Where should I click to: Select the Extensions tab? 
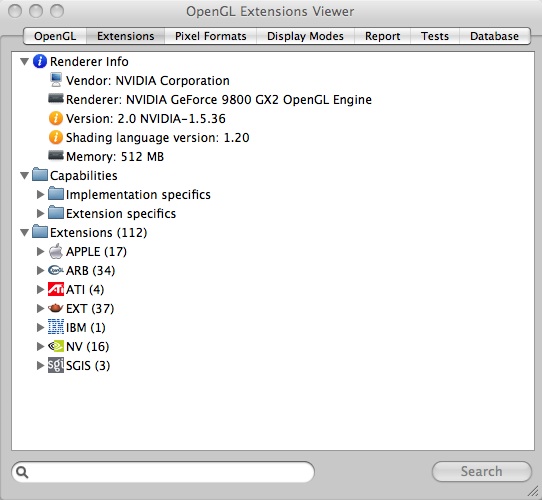click(x=125, y=36)
